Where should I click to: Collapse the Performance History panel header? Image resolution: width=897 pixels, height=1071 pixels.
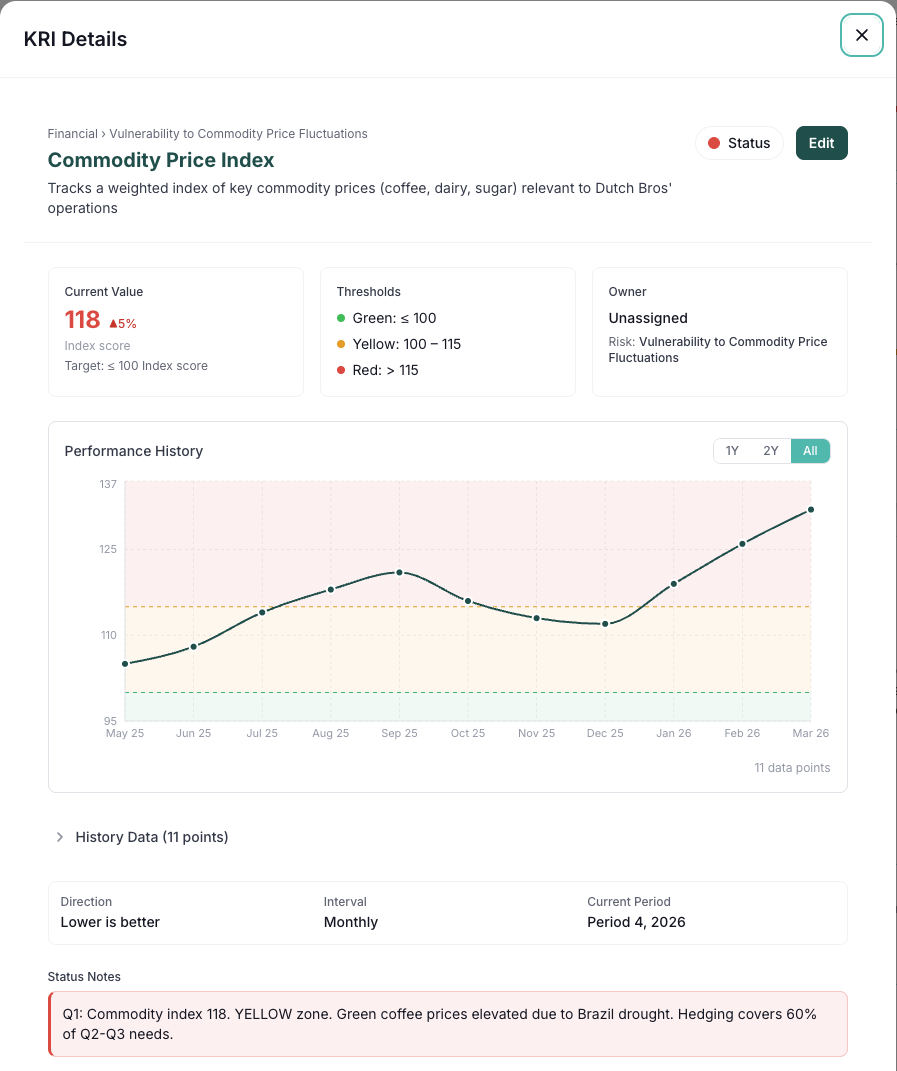coord(133,451)
